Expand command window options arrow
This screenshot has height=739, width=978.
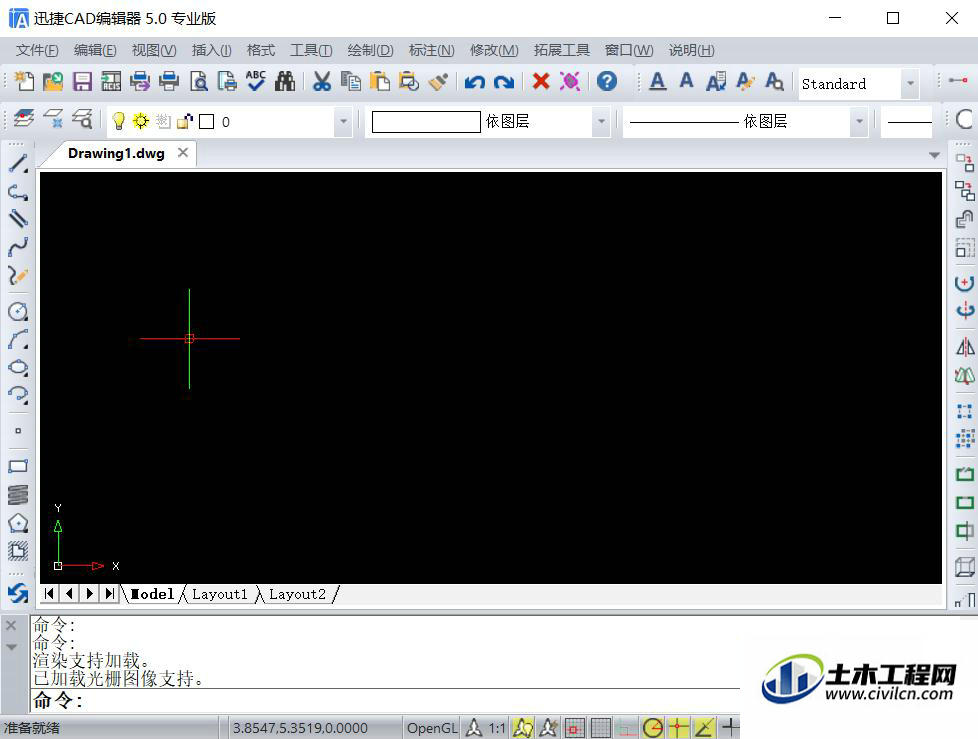[11, 647]
